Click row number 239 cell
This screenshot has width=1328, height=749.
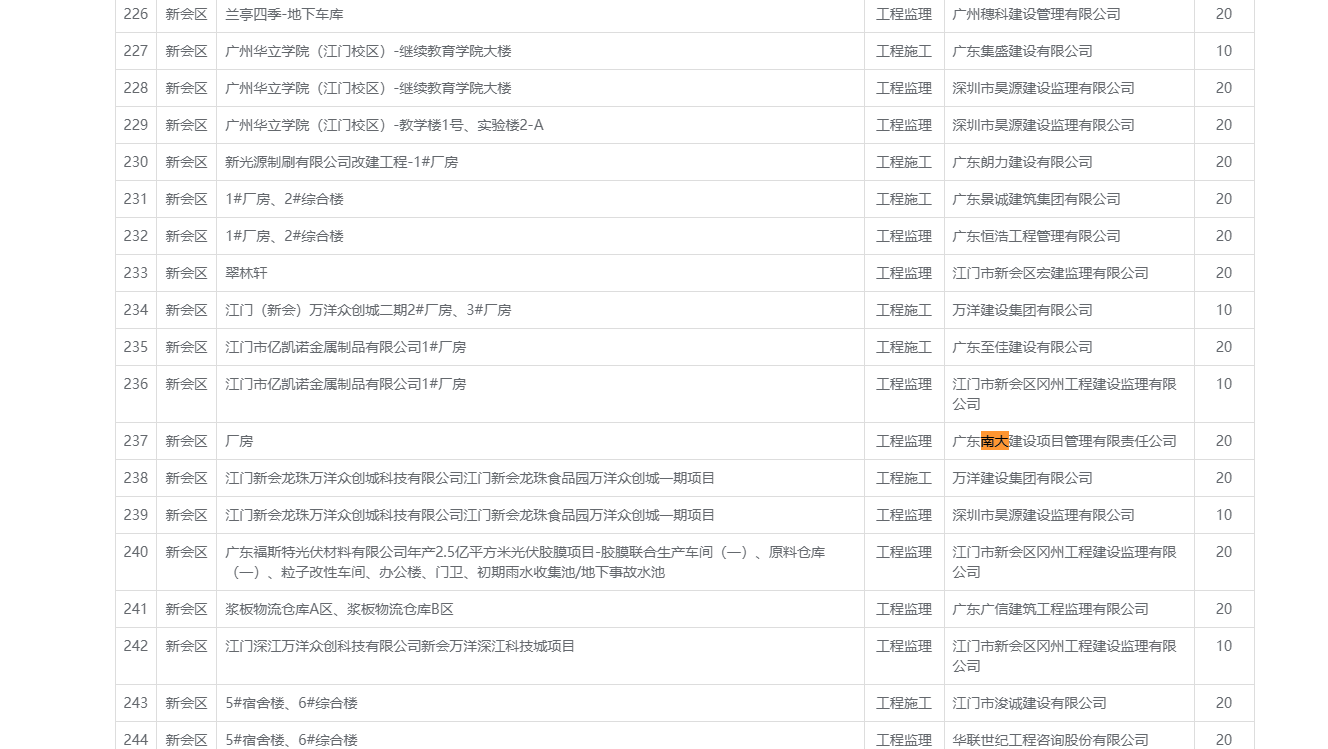(136, 515)
